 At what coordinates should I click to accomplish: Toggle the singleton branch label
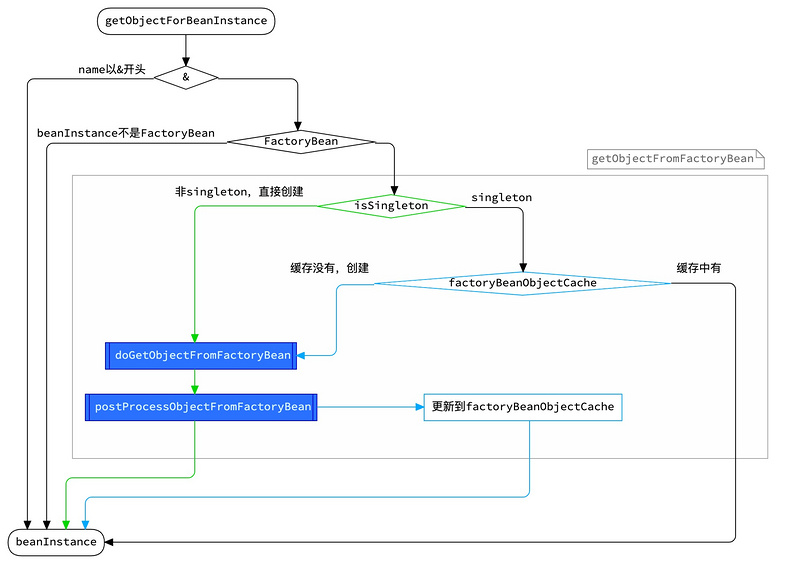click(501, 197)
